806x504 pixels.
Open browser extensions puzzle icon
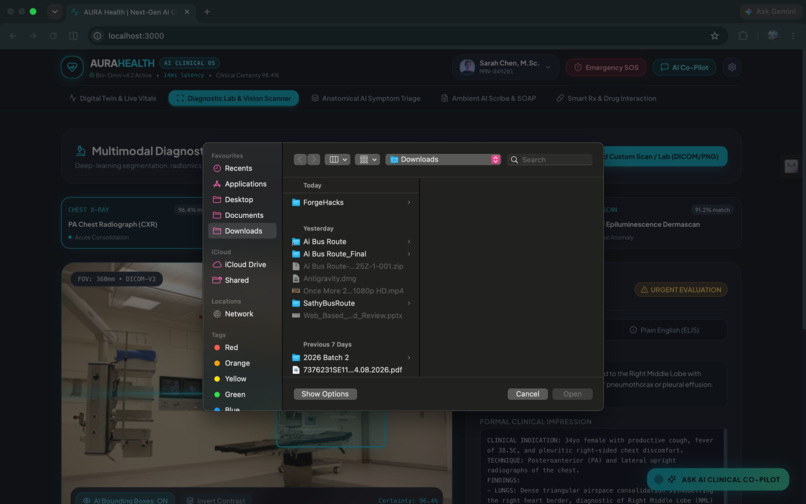(x=743, y=35)
